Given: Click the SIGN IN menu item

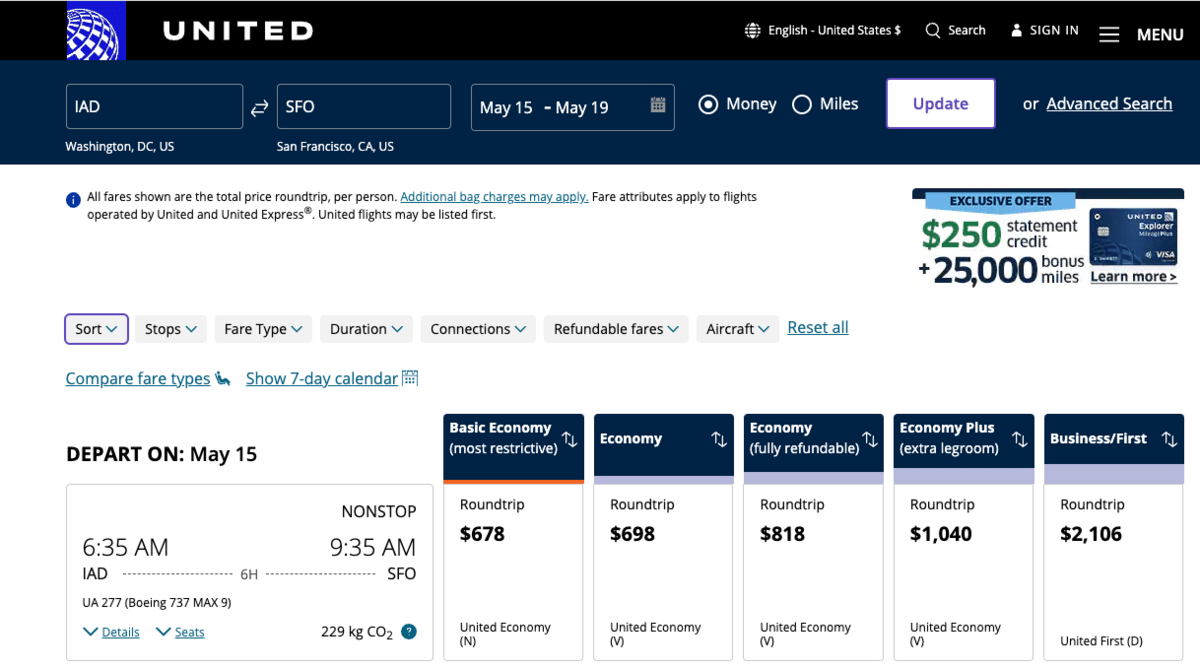Looking at the screenshot, I should (x=1044, y=31).
